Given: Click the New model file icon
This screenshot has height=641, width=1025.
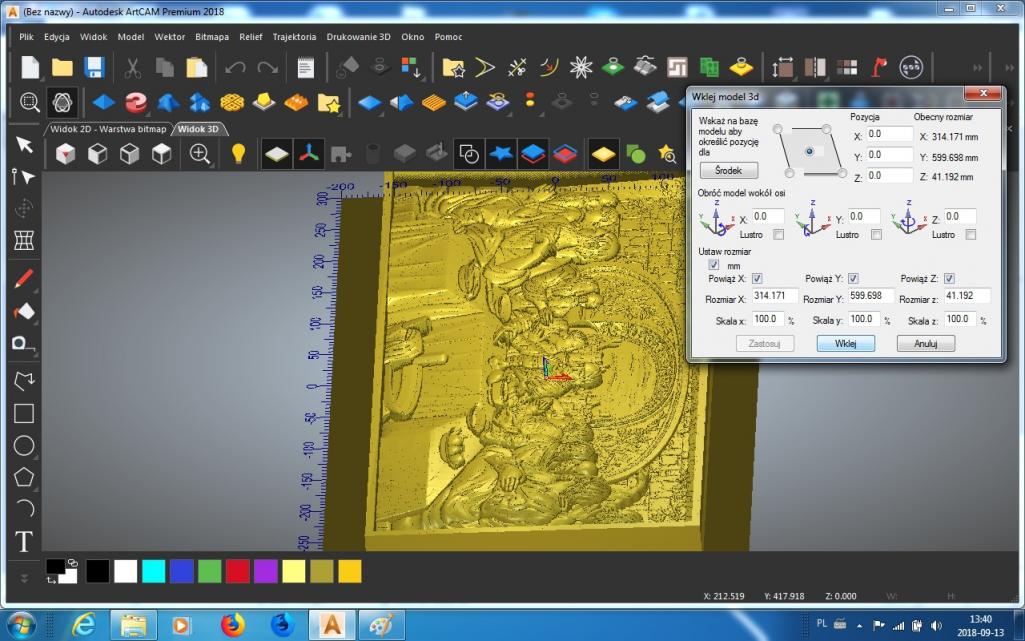Looking at the screenshot, I should 30,67.
